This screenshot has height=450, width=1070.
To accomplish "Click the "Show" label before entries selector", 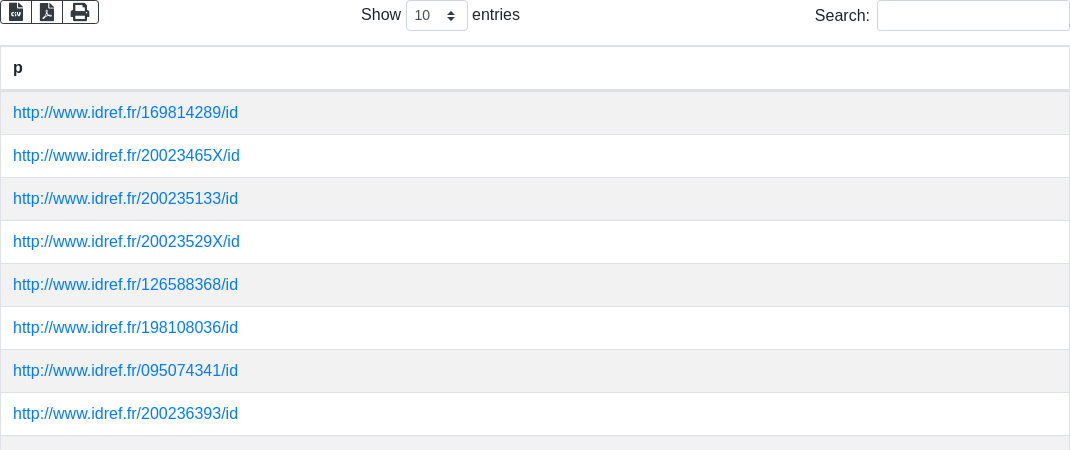I will (x=380, y=15).
